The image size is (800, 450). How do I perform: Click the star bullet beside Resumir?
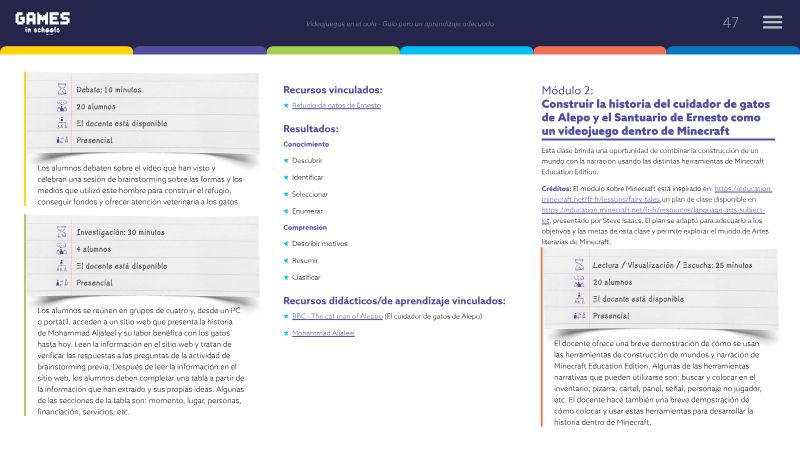(286, 261)
